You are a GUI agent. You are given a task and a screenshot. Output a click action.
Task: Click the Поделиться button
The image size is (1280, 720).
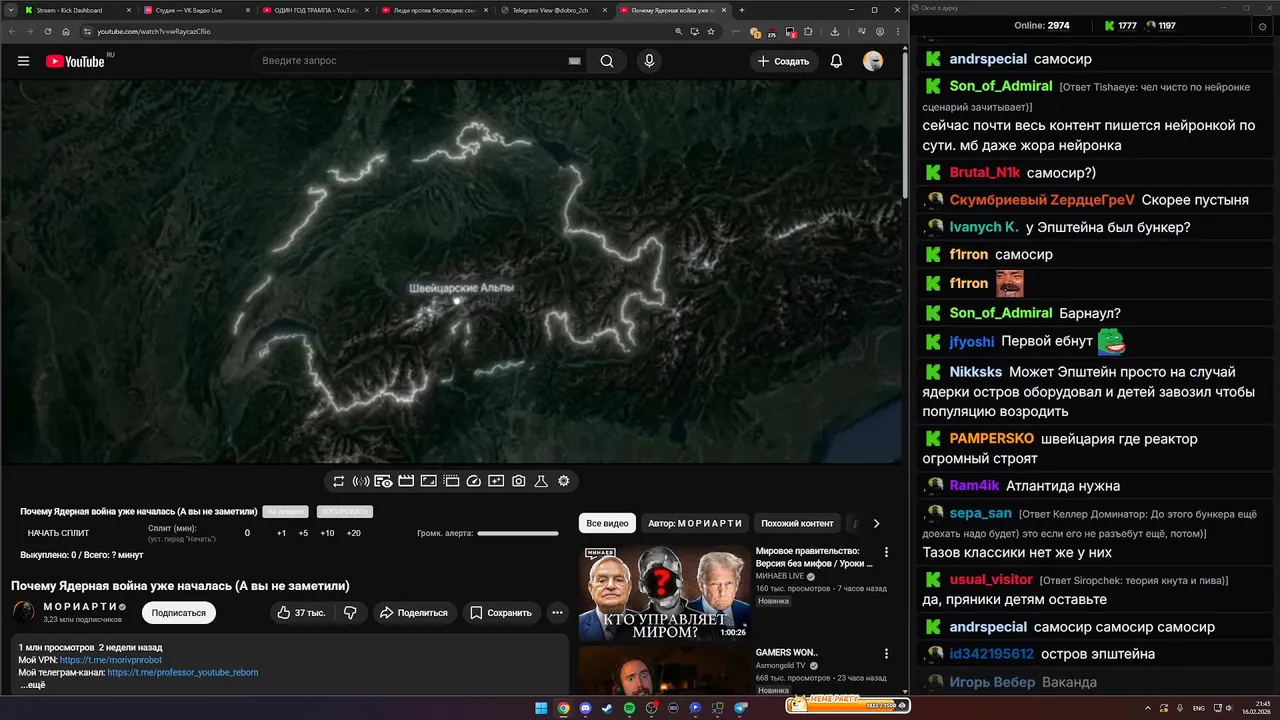tap(414, 613)
